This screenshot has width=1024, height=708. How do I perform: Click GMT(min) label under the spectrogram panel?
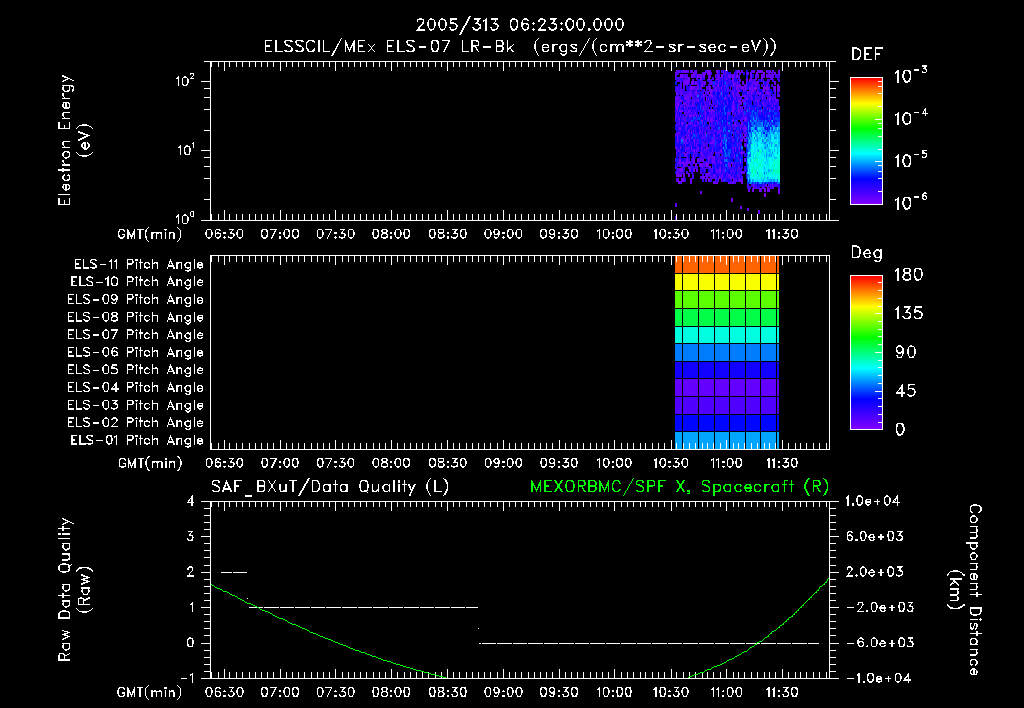pyautogui.click(x=150, y=234)
